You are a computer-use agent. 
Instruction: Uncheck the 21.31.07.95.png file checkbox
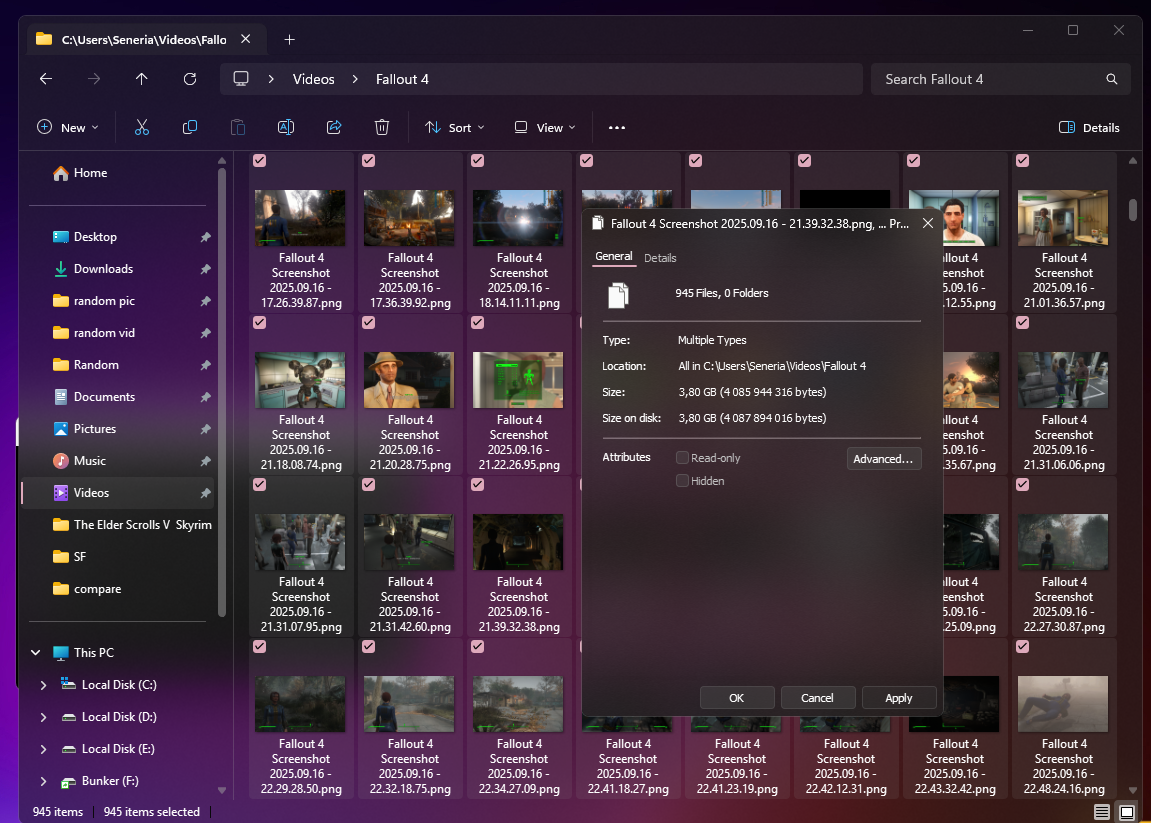[259, 485]
